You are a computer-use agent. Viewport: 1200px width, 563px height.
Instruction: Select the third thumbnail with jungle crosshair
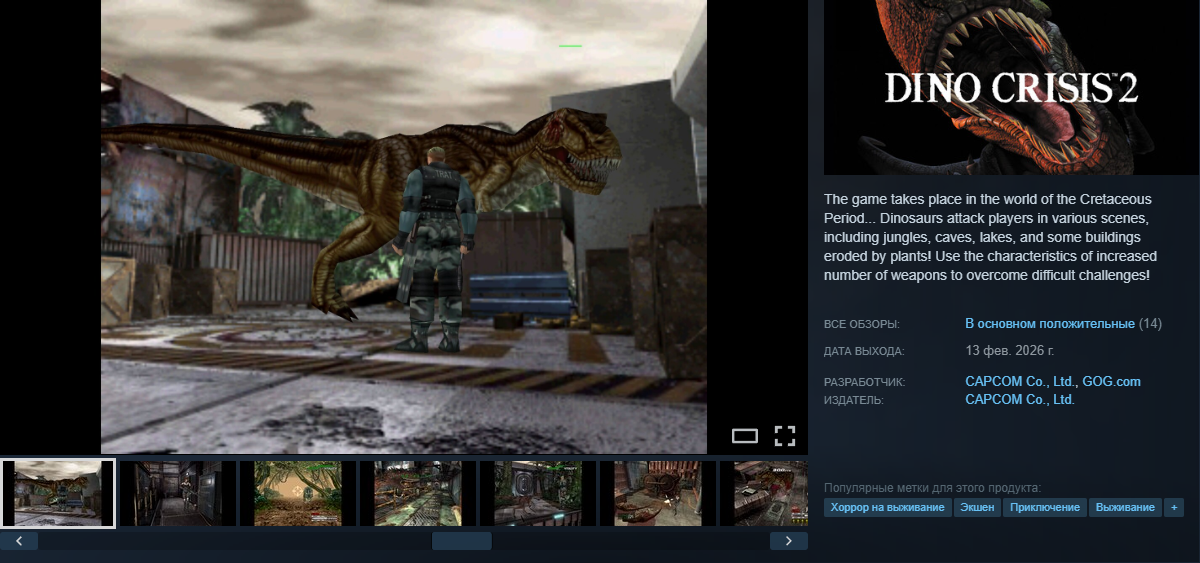[298, 493]
